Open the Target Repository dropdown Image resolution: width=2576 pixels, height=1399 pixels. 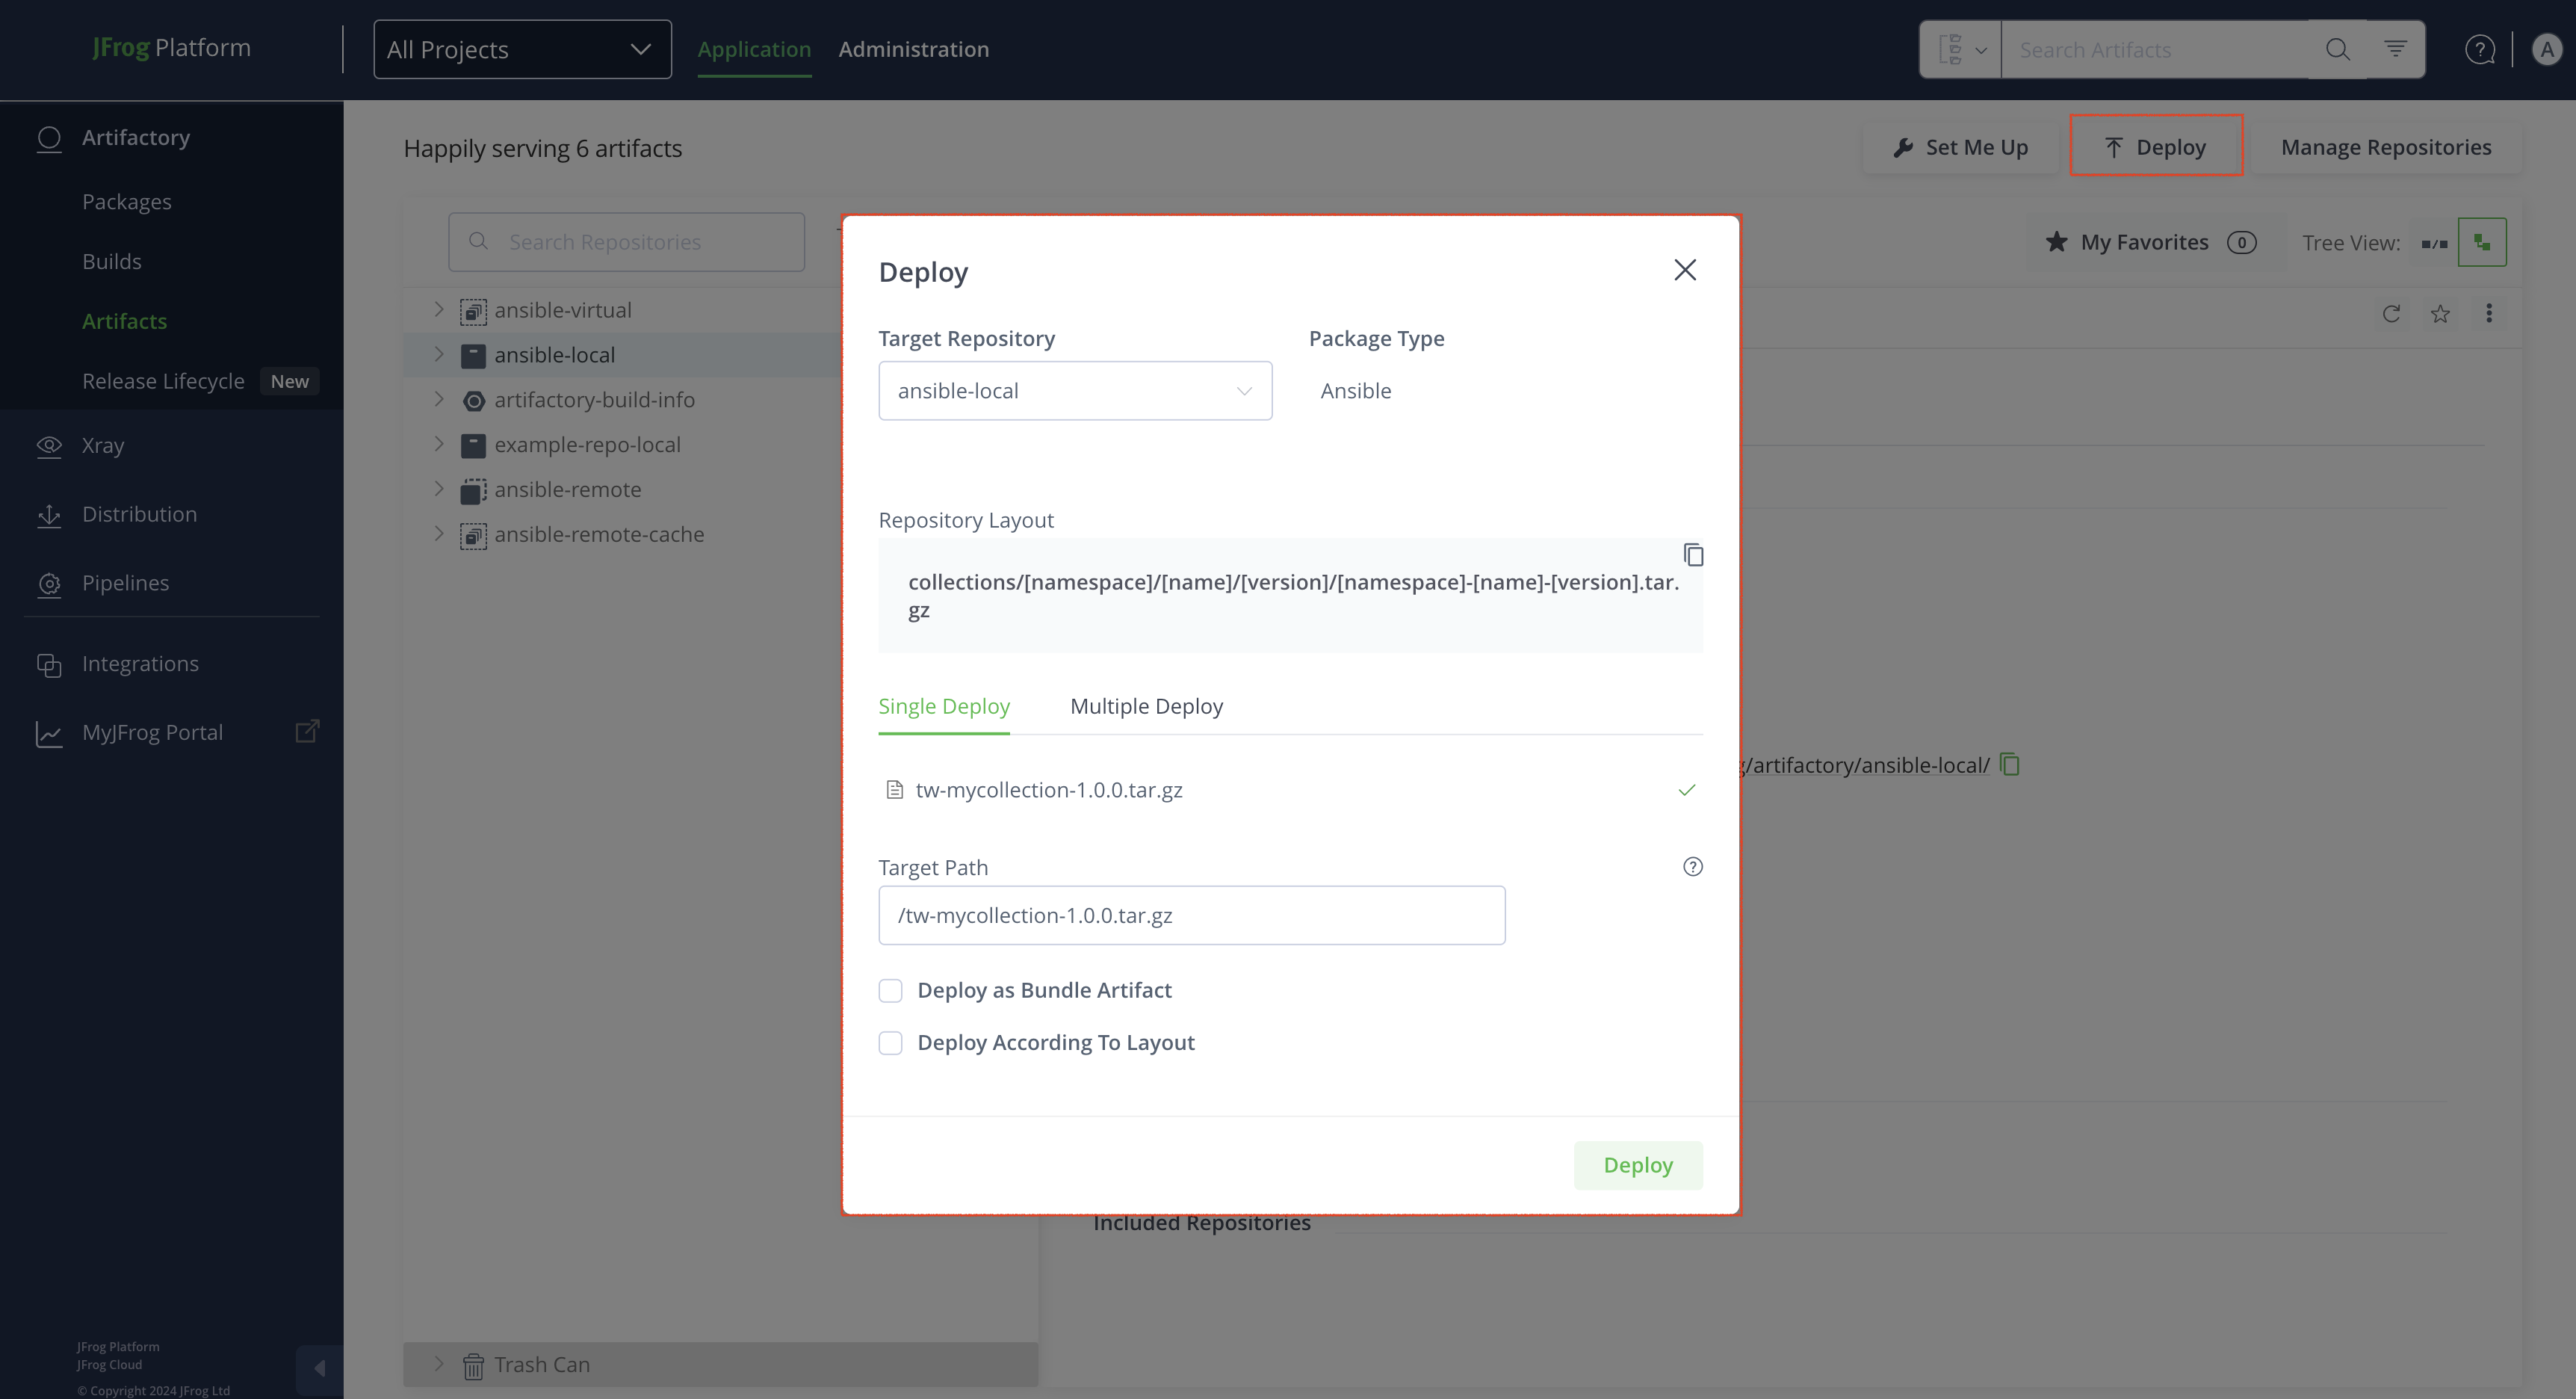click(1075, 391)
